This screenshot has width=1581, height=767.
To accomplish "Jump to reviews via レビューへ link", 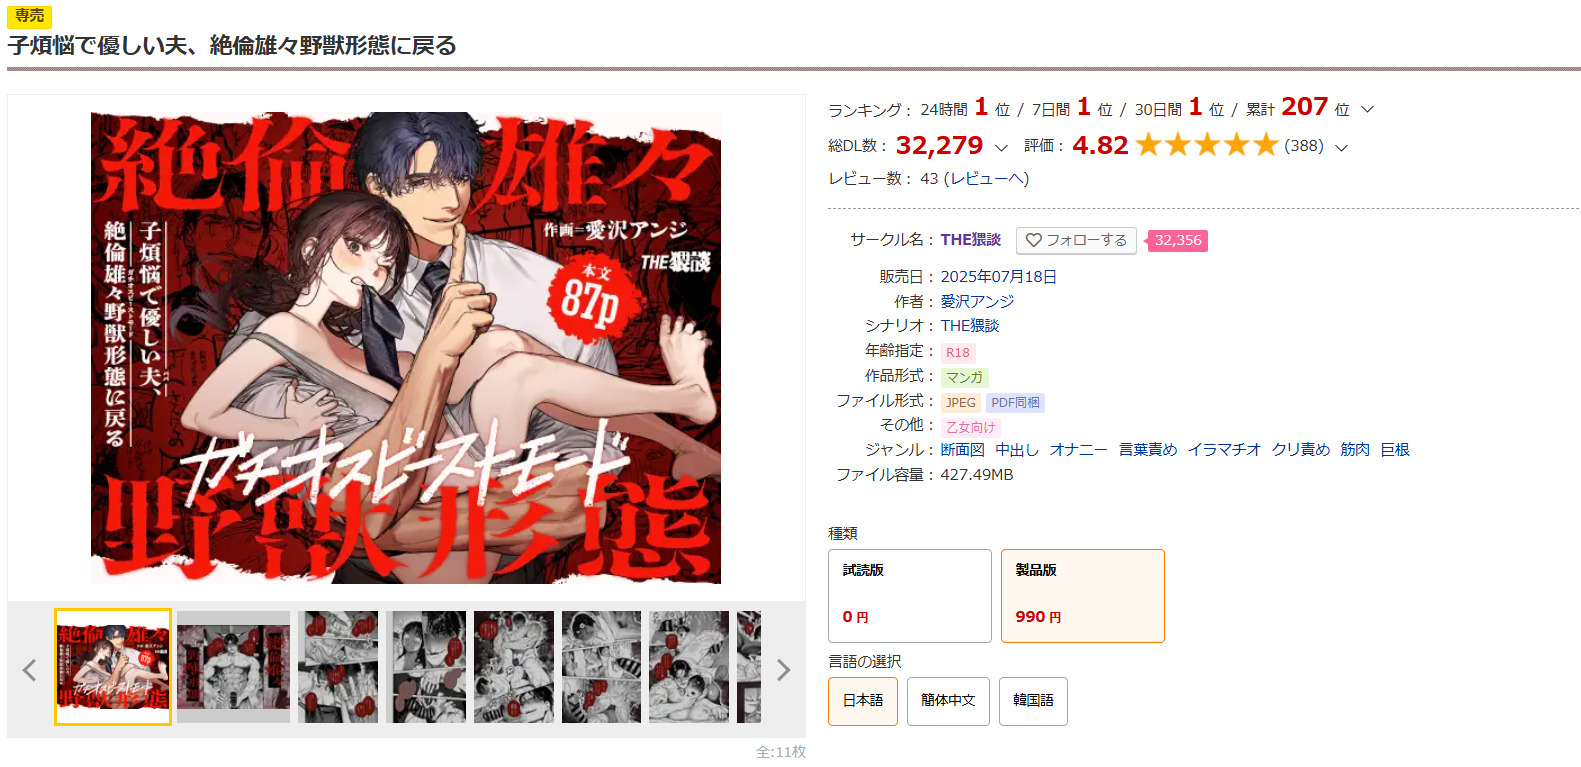I will (986, 178).
